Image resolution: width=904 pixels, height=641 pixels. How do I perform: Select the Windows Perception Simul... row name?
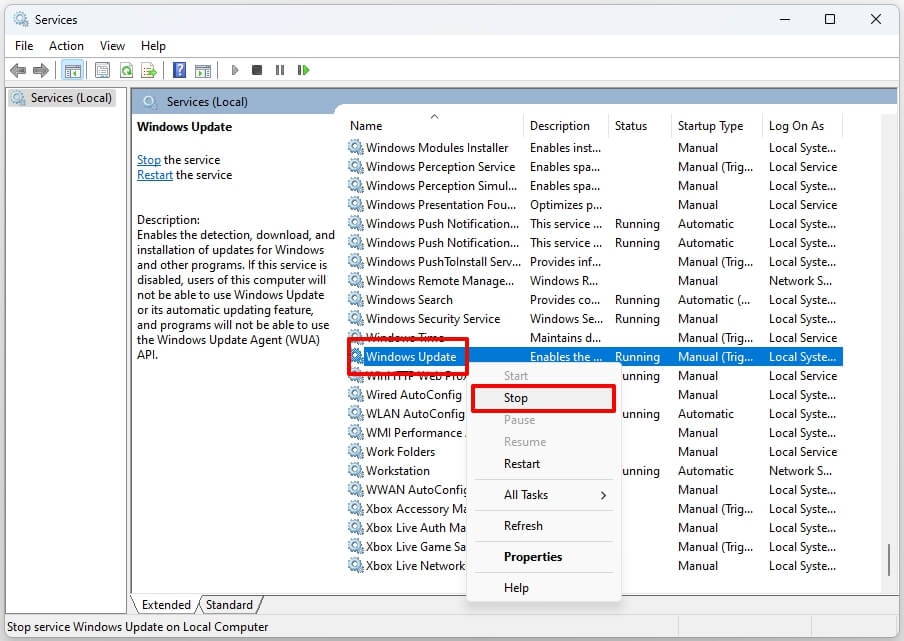(442, 186)
